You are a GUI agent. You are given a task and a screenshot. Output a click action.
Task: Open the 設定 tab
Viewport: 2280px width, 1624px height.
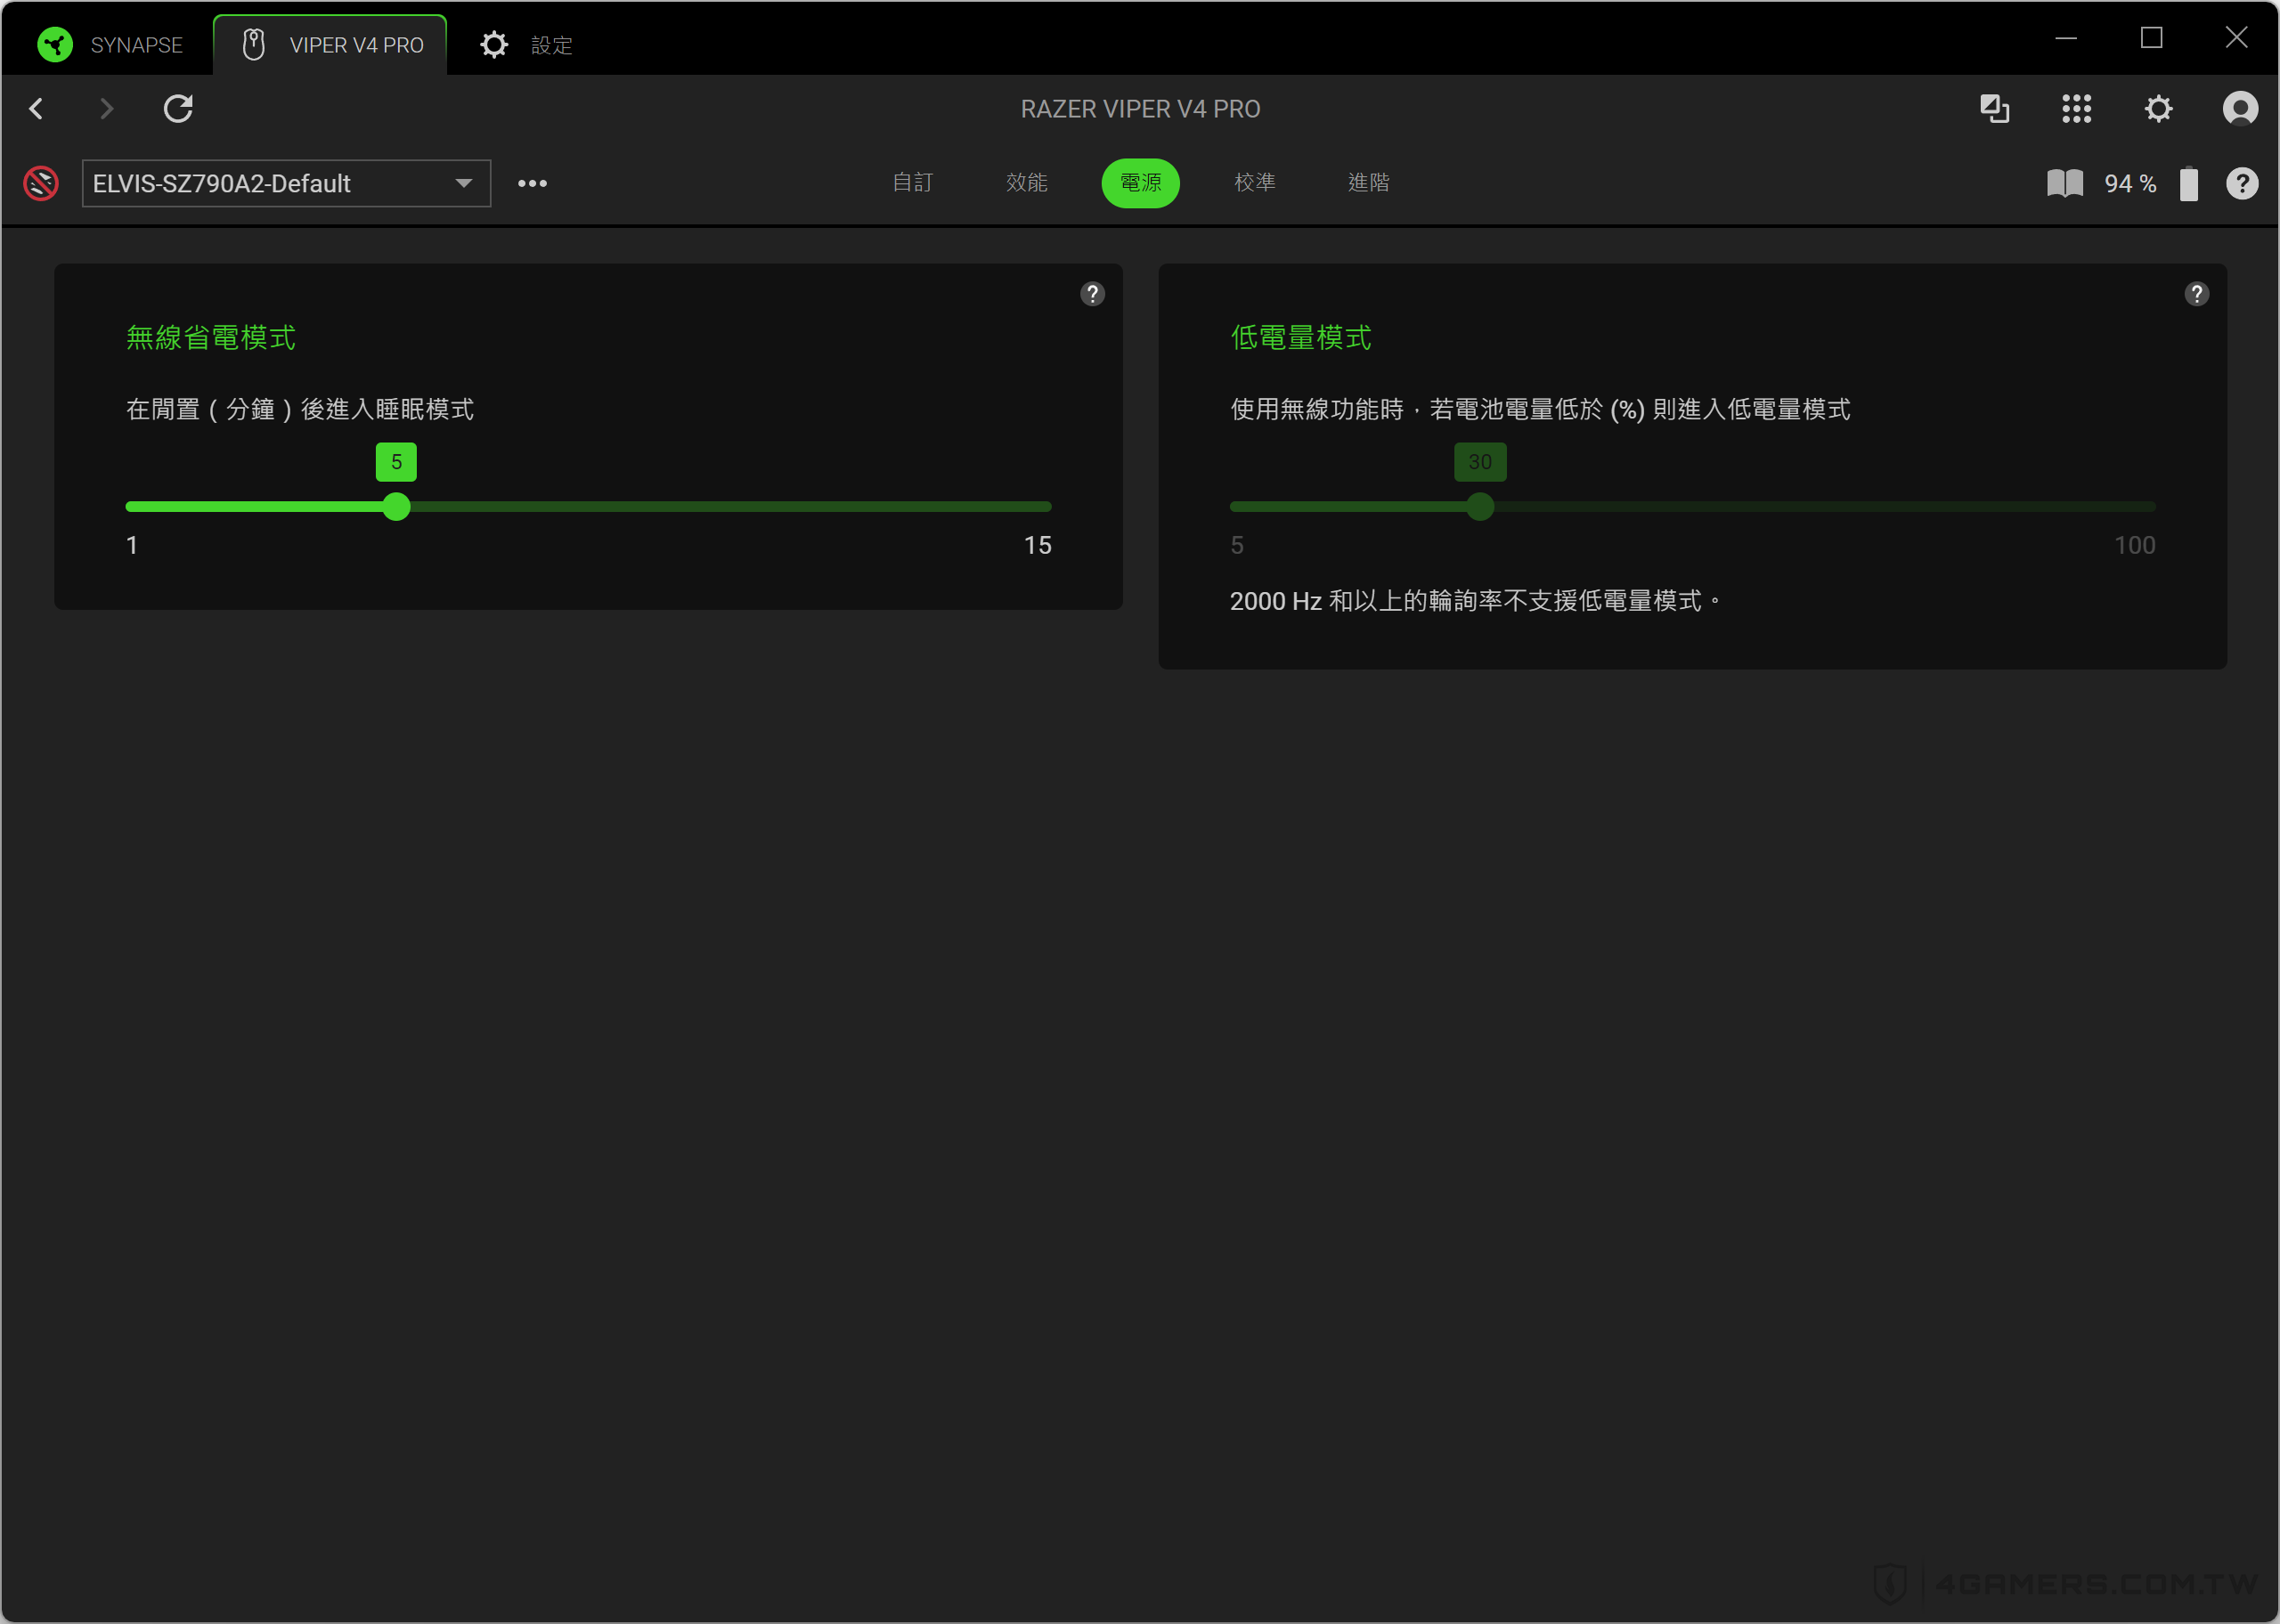(526, 45)
